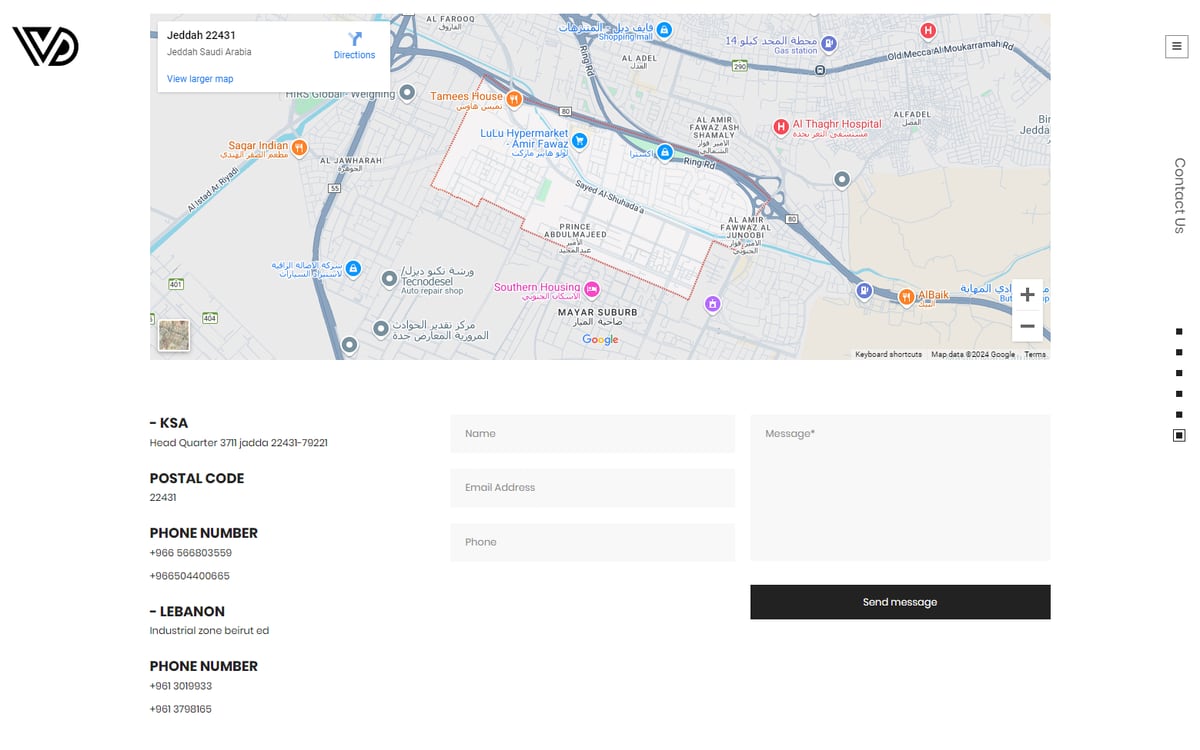
Task: Focus the Email Address field
Action: point(592,488)
